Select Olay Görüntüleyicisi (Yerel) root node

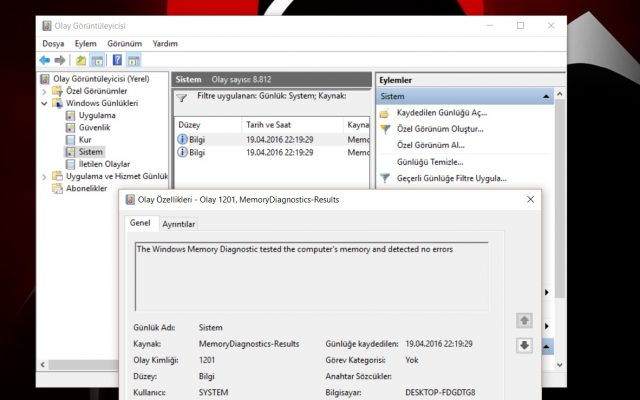pos(101,79)
